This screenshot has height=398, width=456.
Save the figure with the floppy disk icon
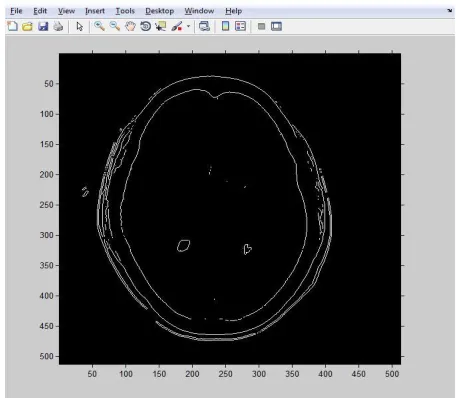43,26
